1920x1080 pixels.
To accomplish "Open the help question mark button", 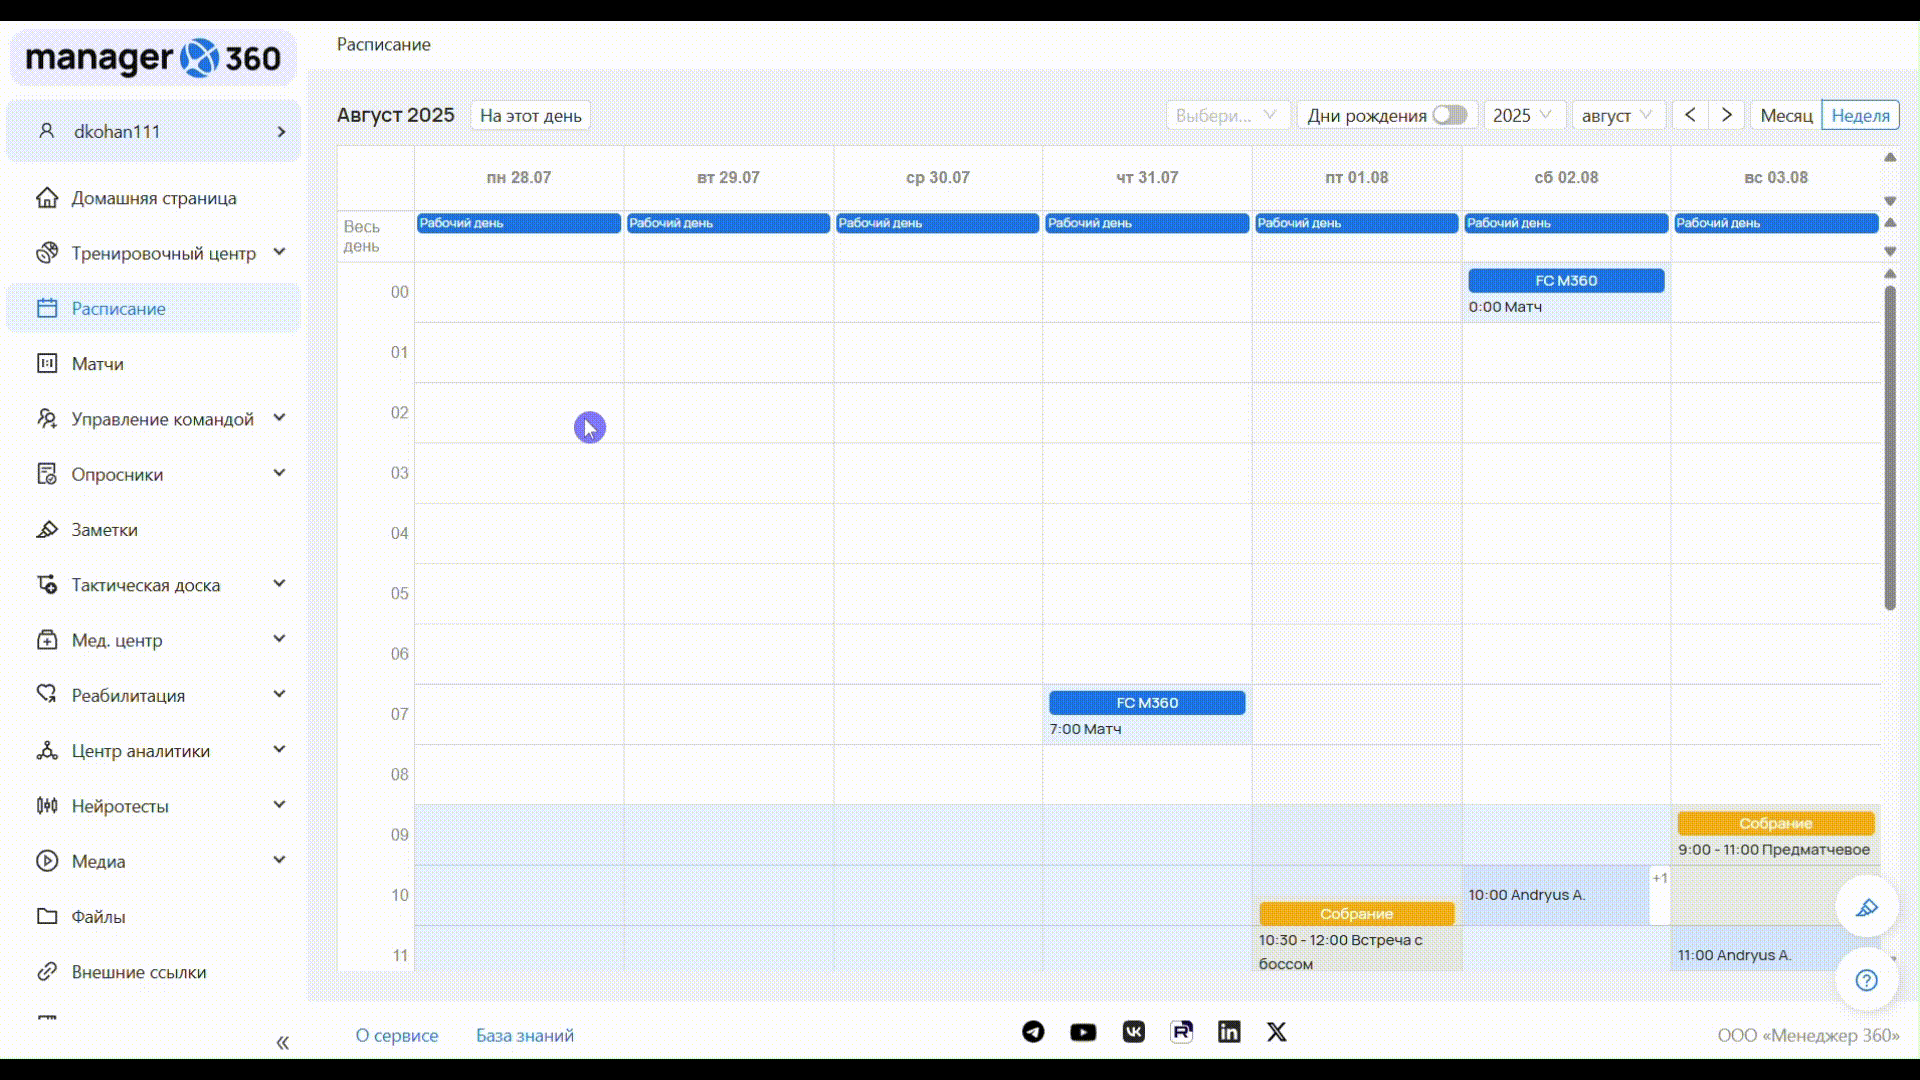I will click(1866, 980).
